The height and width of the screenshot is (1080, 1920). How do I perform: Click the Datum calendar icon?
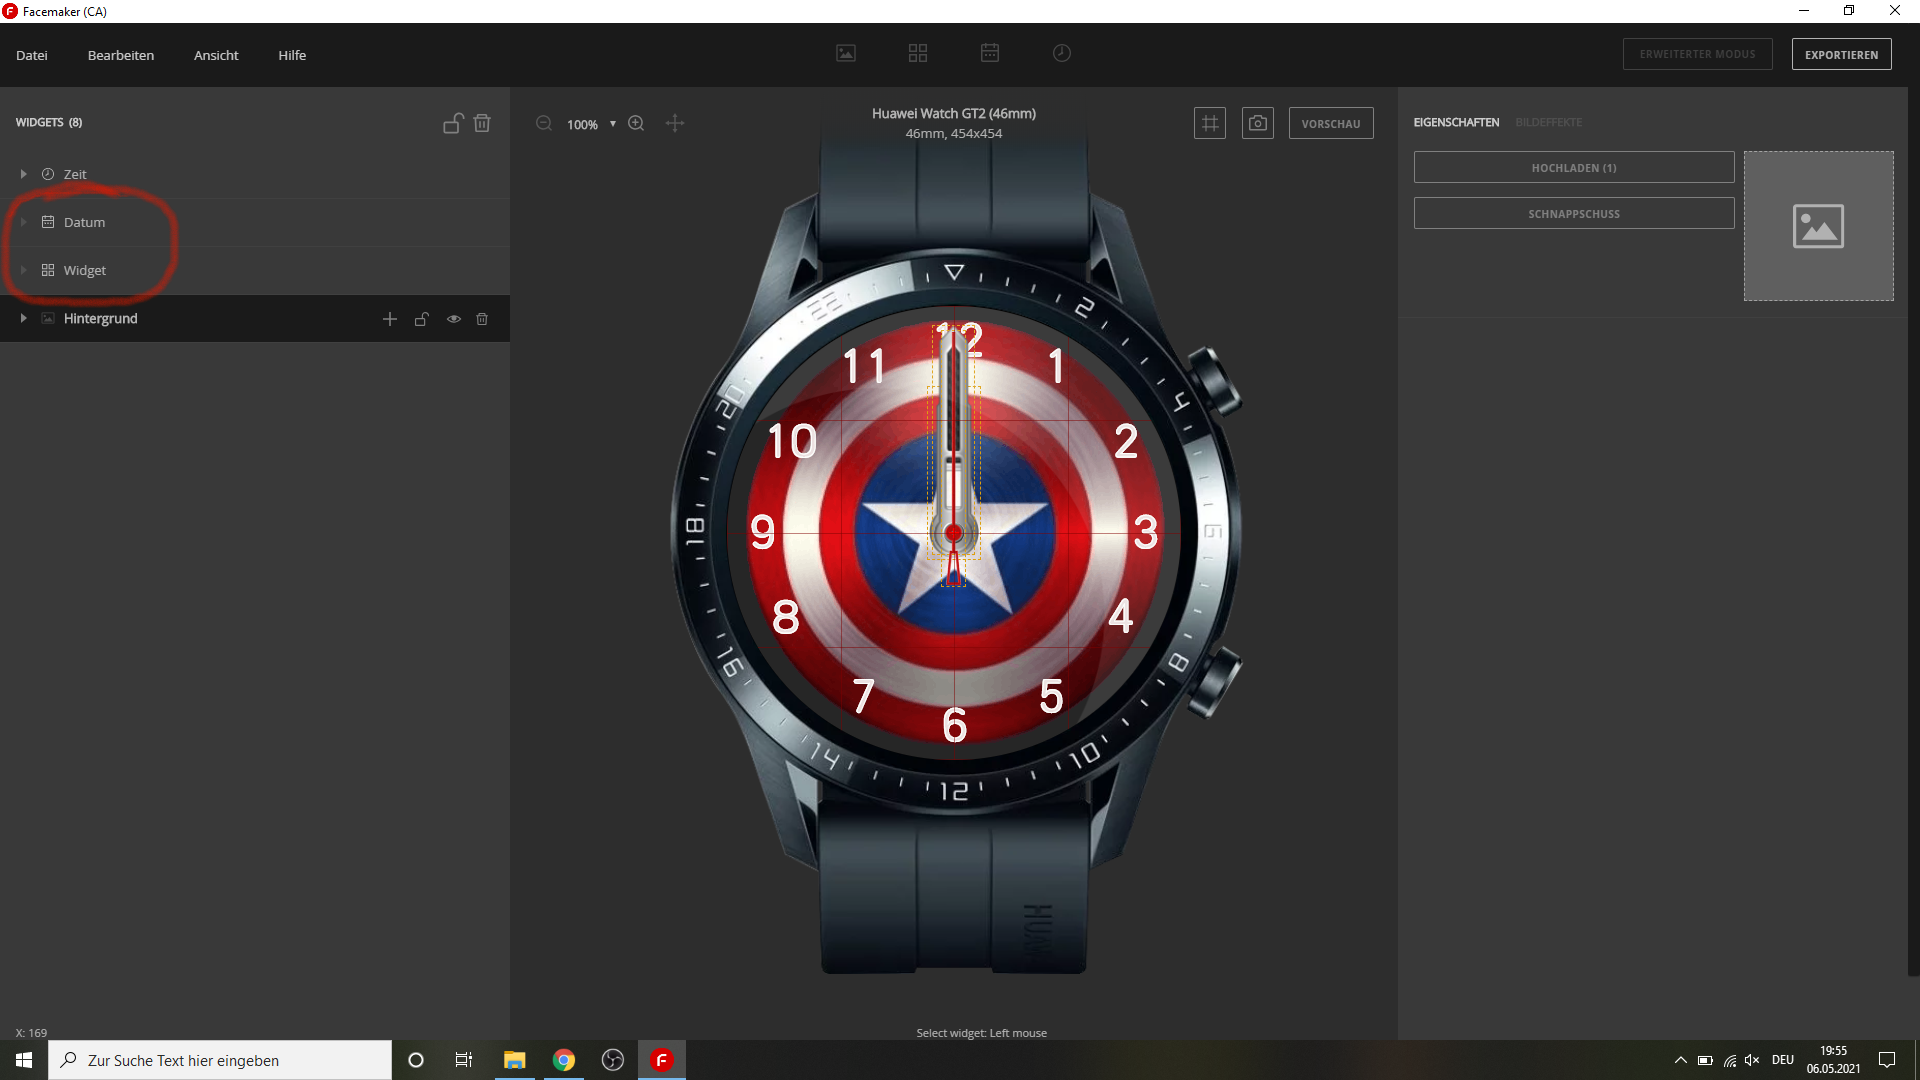tap(48, 222)
